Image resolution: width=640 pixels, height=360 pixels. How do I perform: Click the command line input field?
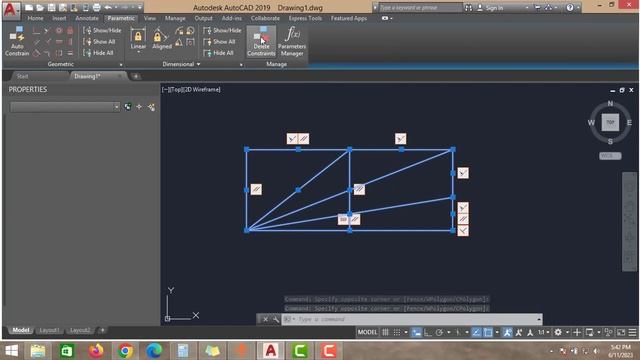click(412, 319)
